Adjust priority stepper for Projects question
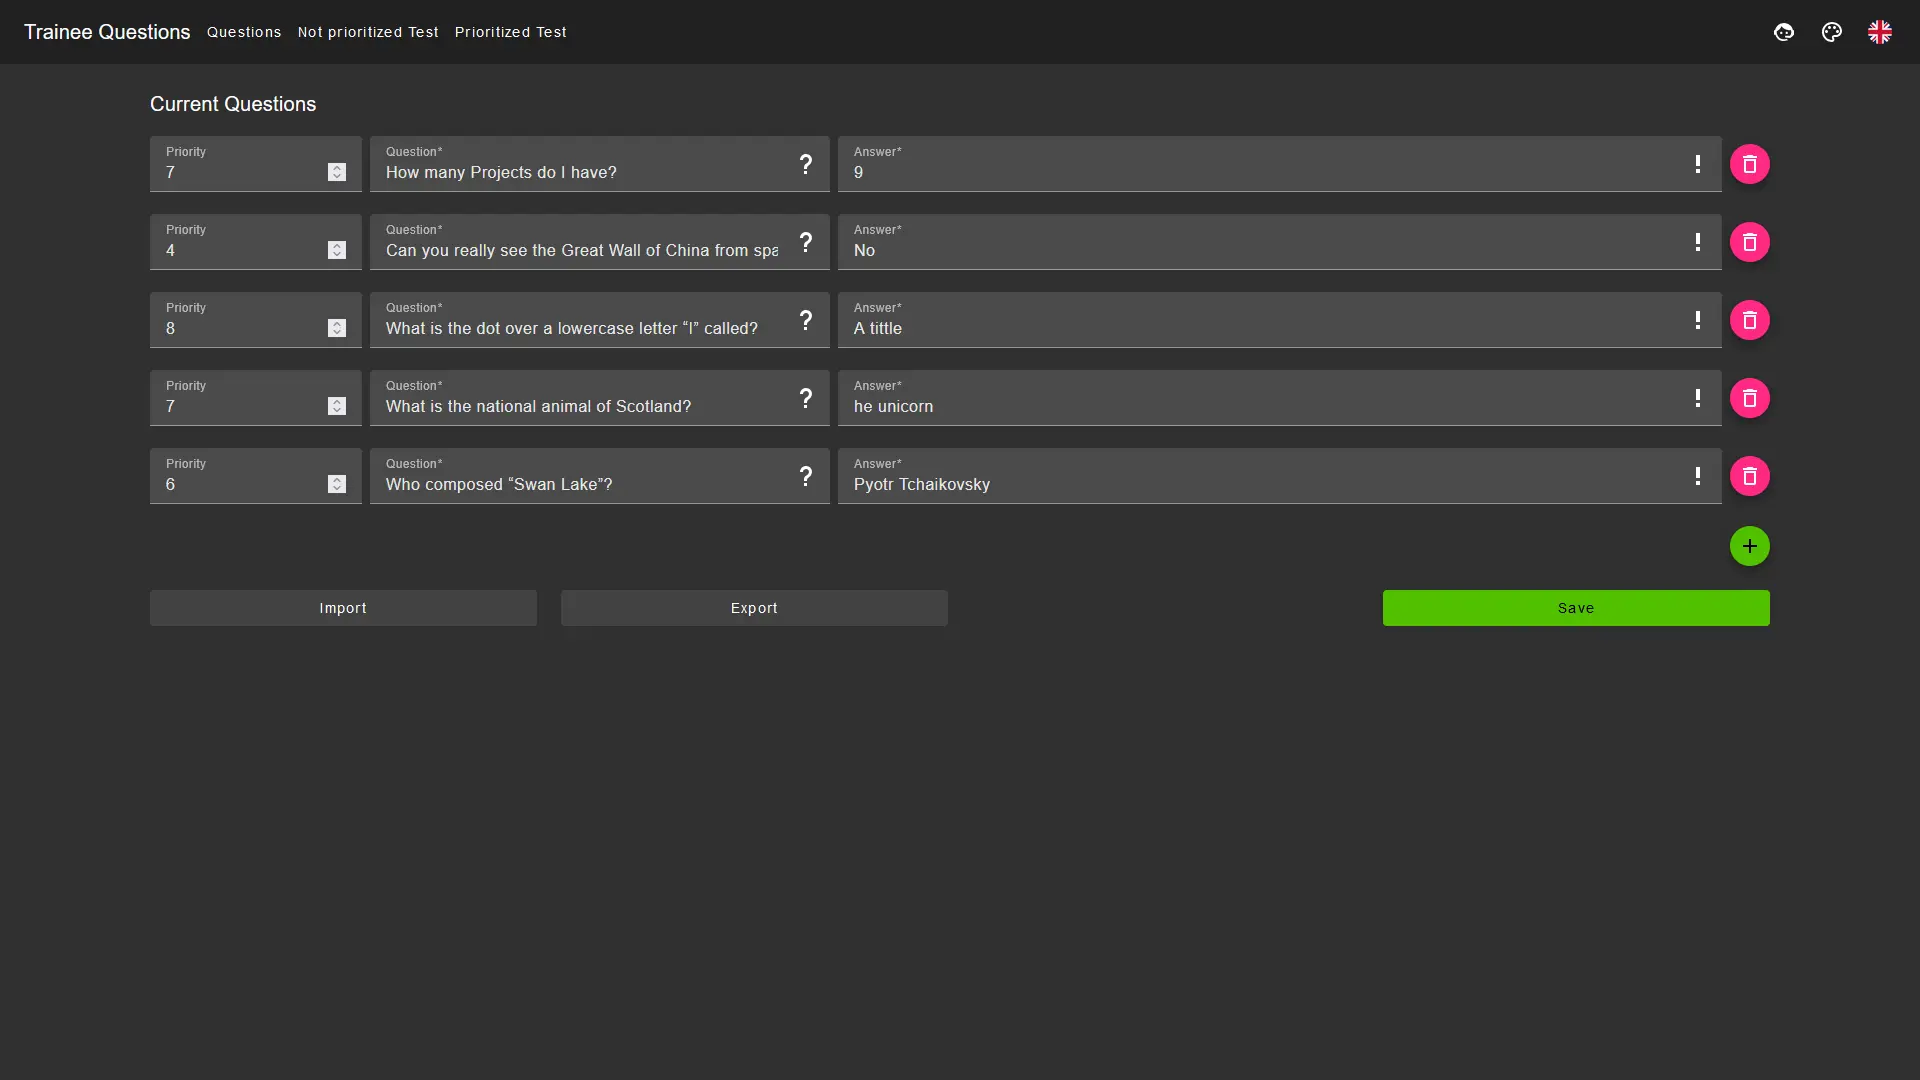Screen dimensions: 1920x1080 (x=337, y=172)
